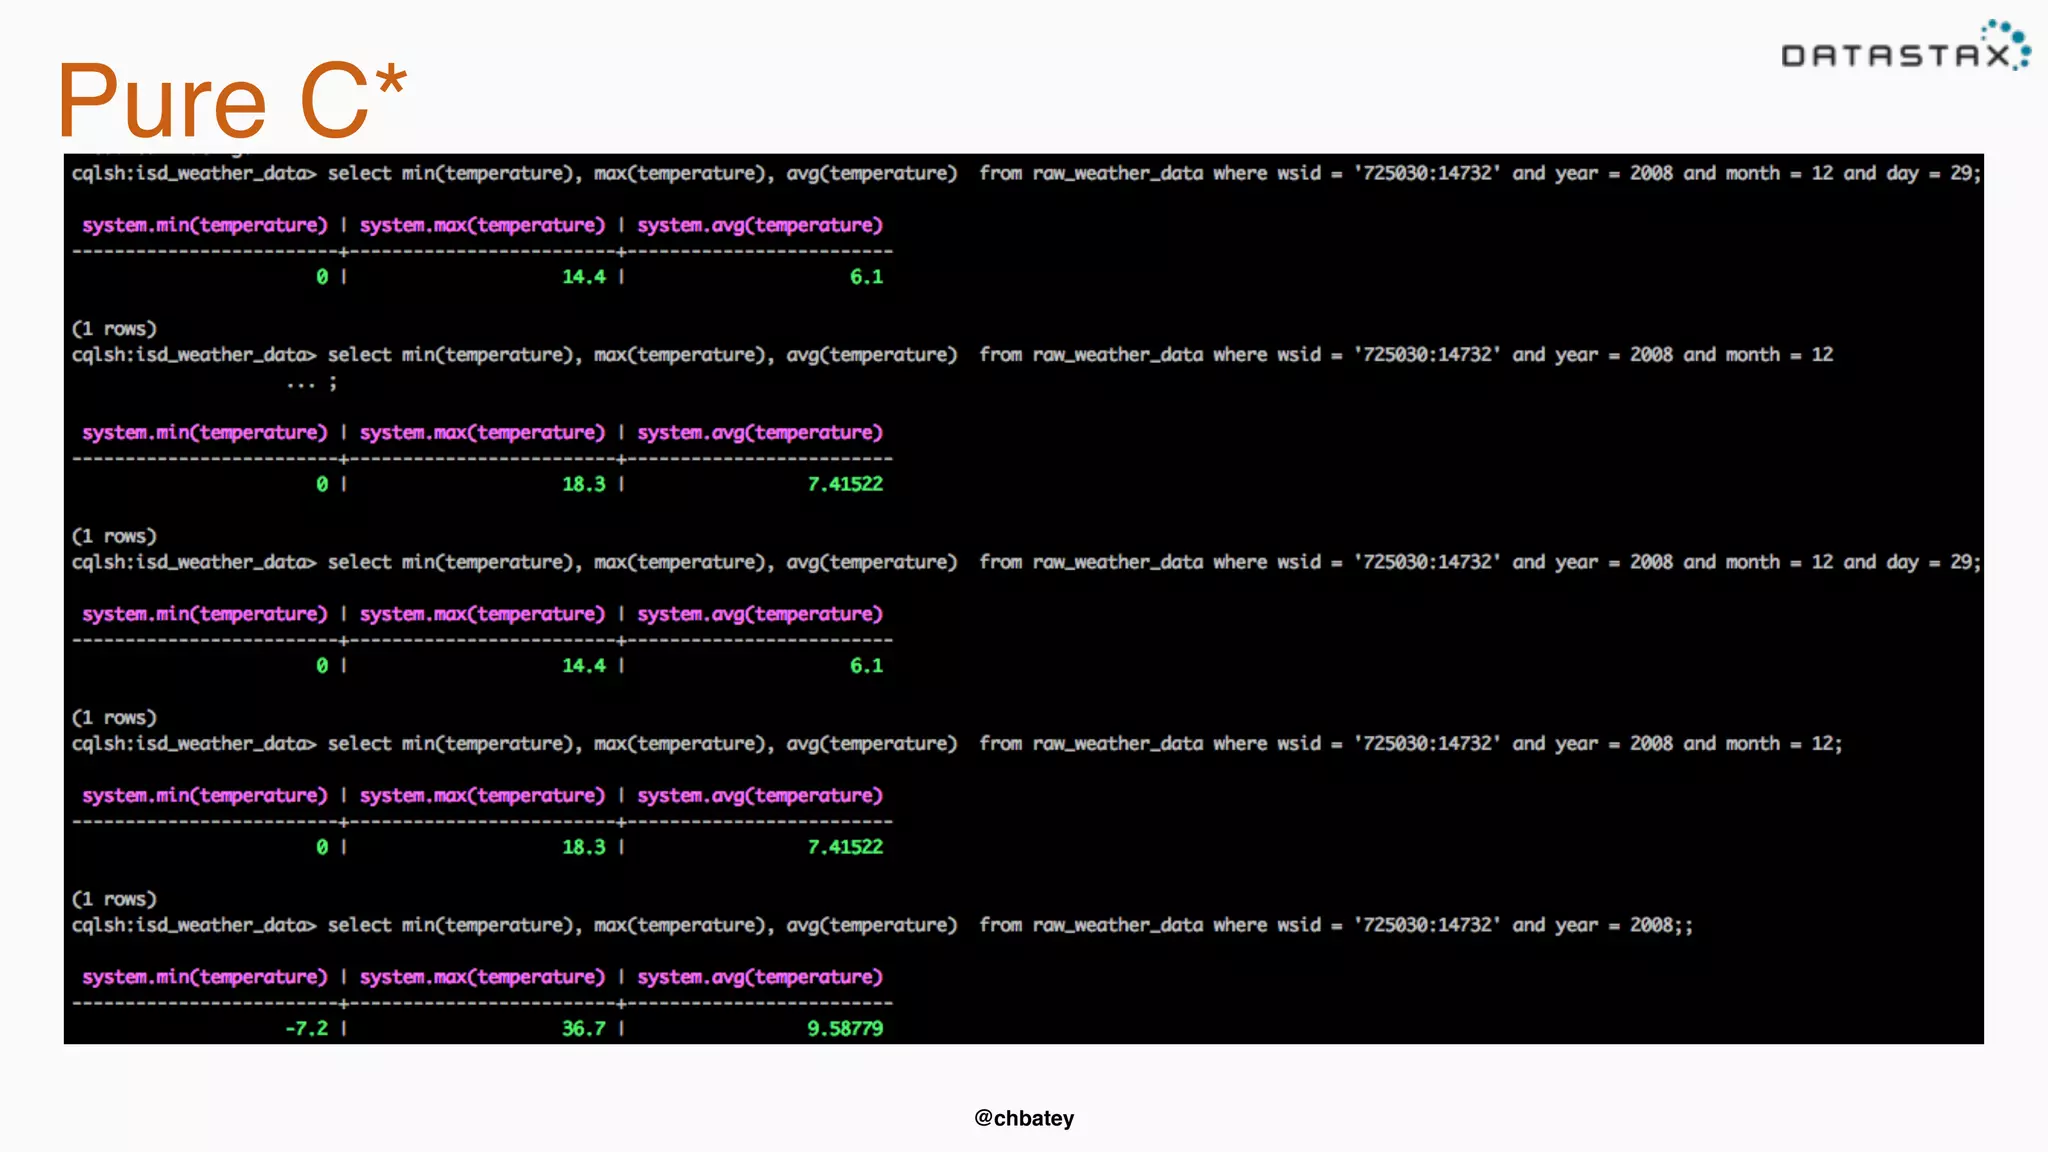Click the 9.58779 average temperature value
Screen dimensions: 2048x1152
click(845, 1028)
